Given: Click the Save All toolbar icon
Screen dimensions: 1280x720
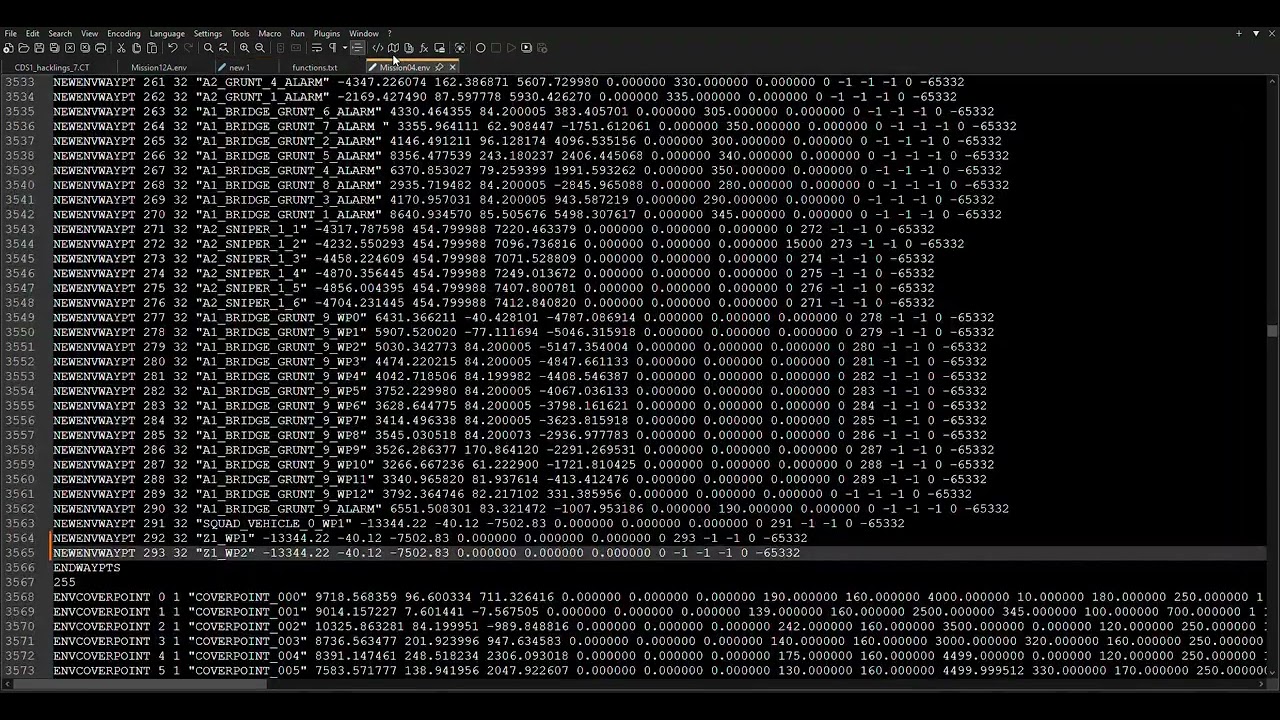Looking at the screenshot, I should 54,48.
